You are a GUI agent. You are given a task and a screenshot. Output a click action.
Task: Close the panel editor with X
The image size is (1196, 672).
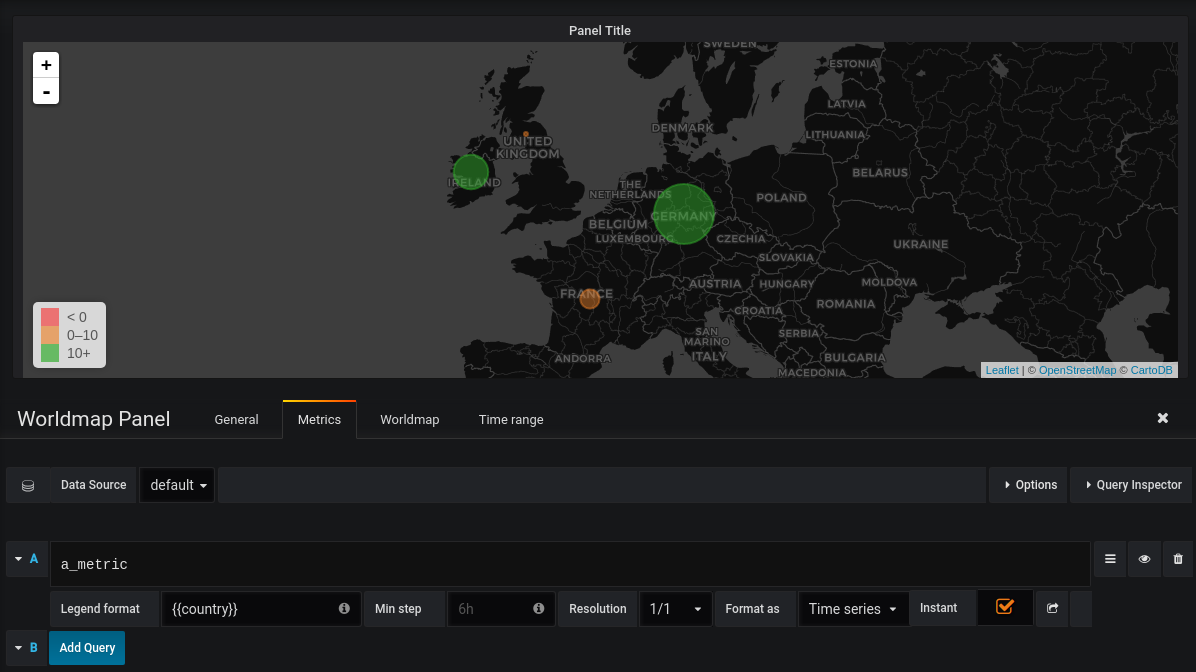[1162, 418]
